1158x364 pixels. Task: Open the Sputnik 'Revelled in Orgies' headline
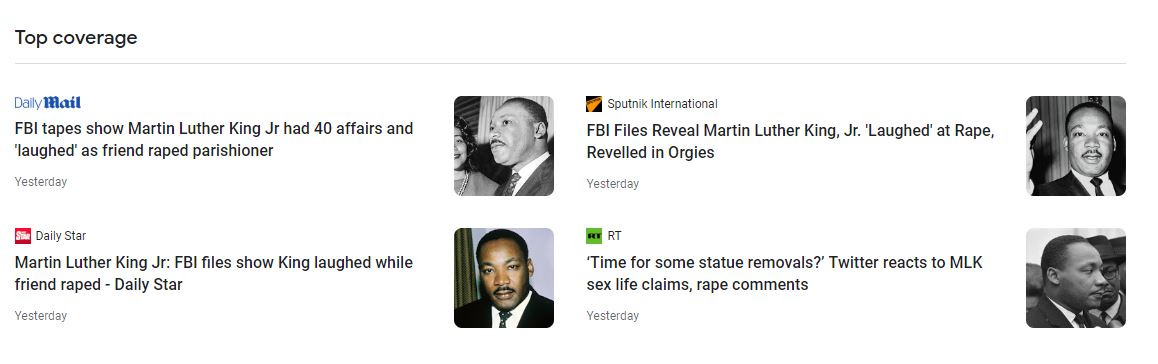790,142
